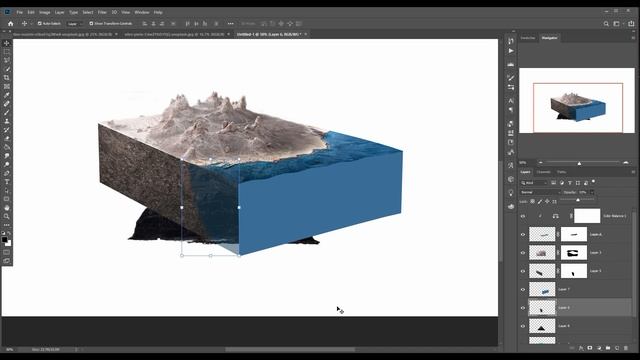Open the Layers panel flyout menu

tap(633, 172)
